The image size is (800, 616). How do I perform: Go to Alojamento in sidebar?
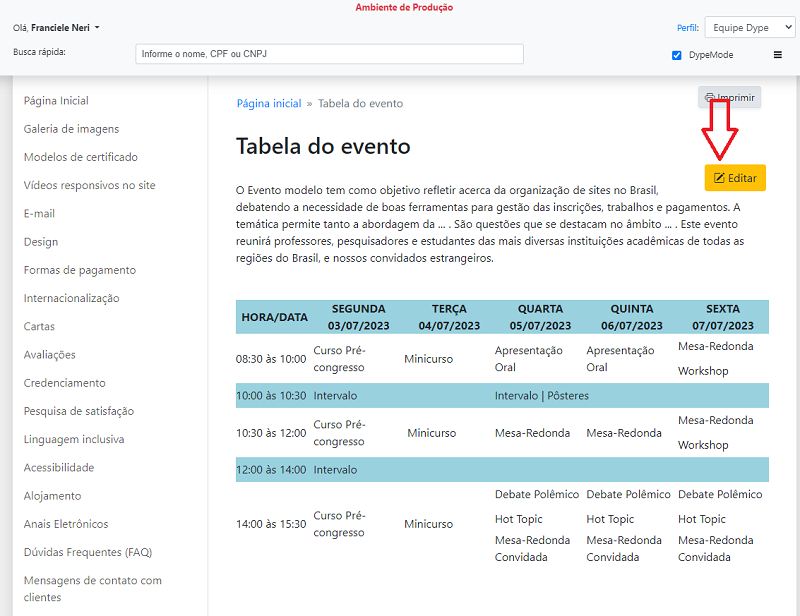(52, 496)
